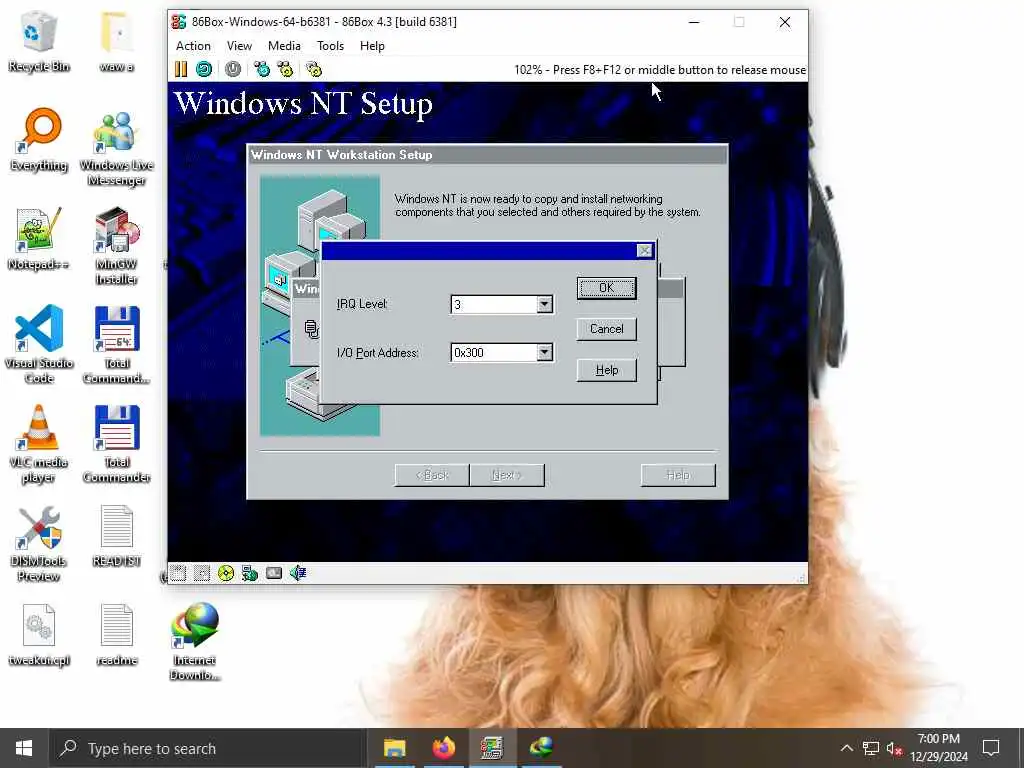Click the taskbar search box
The height and width of the screenshot is (768, 1024).
(x=208, y=748)
